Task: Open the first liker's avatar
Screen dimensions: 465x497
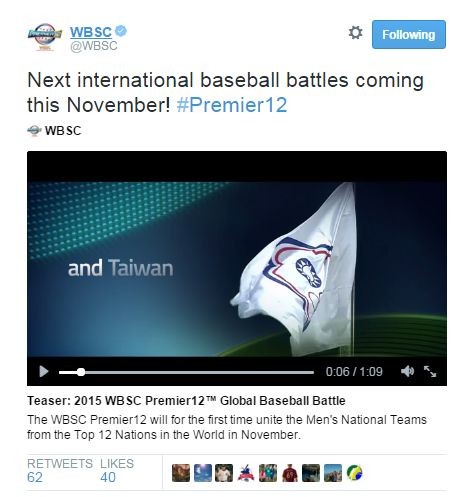Action: [181, 473]
